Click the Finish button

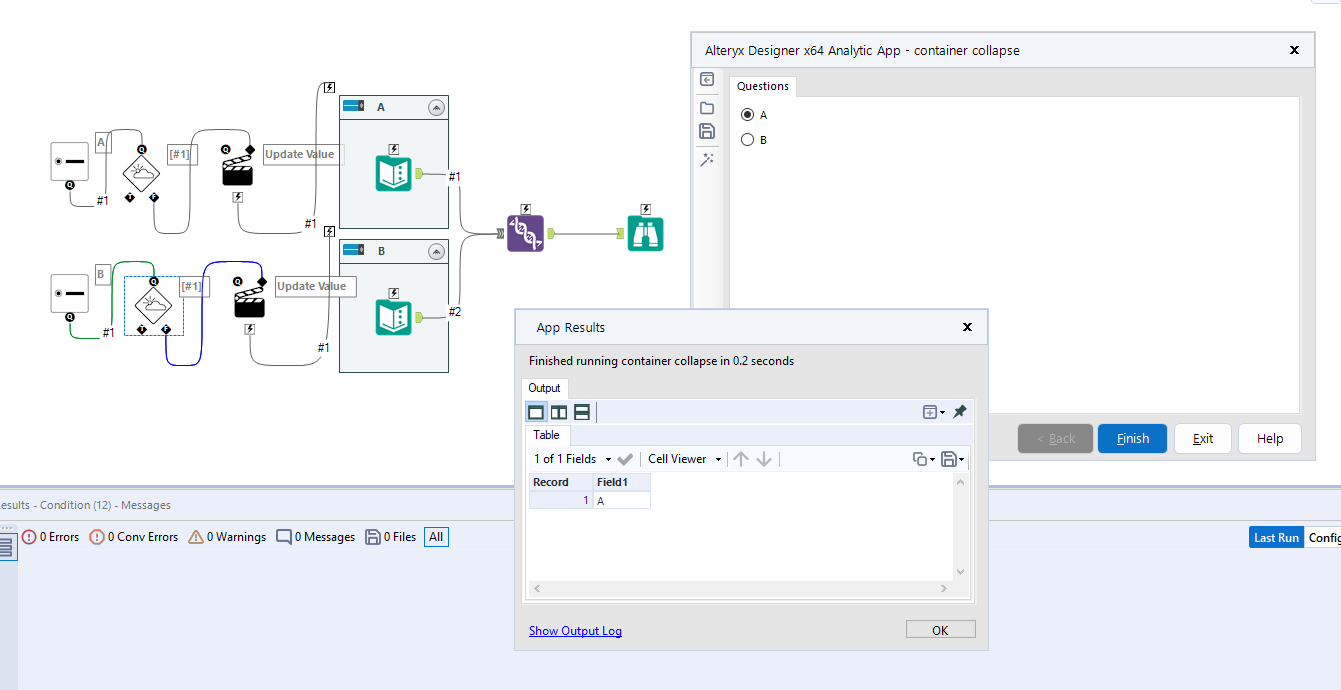tap(1132, 438)
